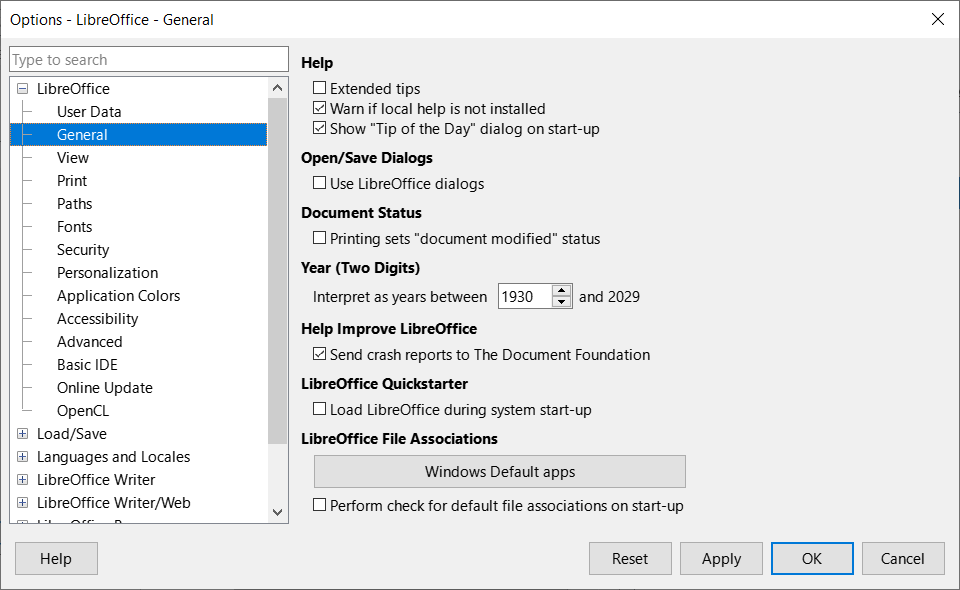Image resolution: width=960 pixels, height=590 pixels.
Task: Expand the LibreOffice Writer section
Action: (22, 479)
